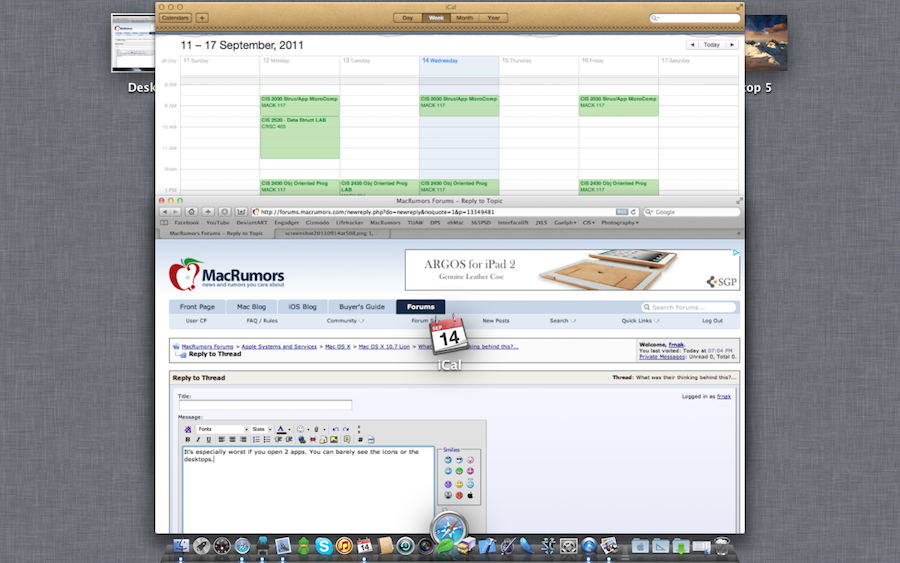Add a new Safari tab with plus
This screenshot has width=900, height=563.
click(x=739, y=234)
